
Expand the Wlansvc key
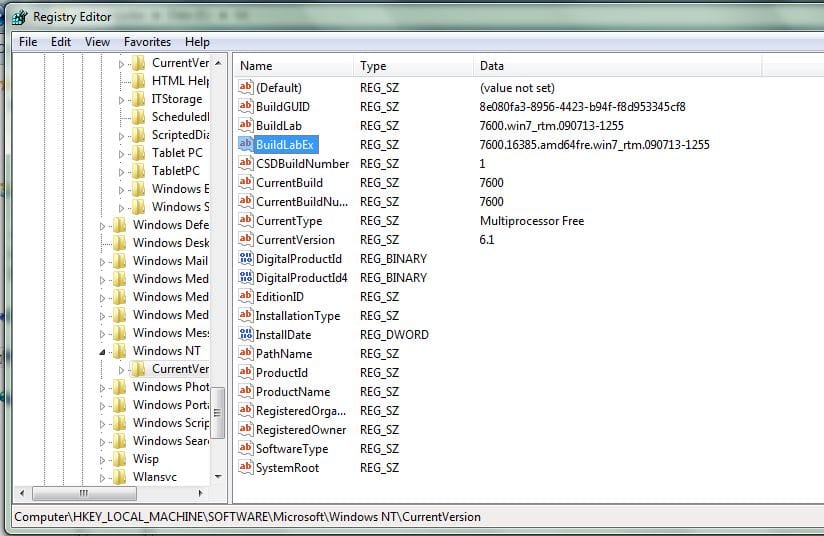(102, 478)
